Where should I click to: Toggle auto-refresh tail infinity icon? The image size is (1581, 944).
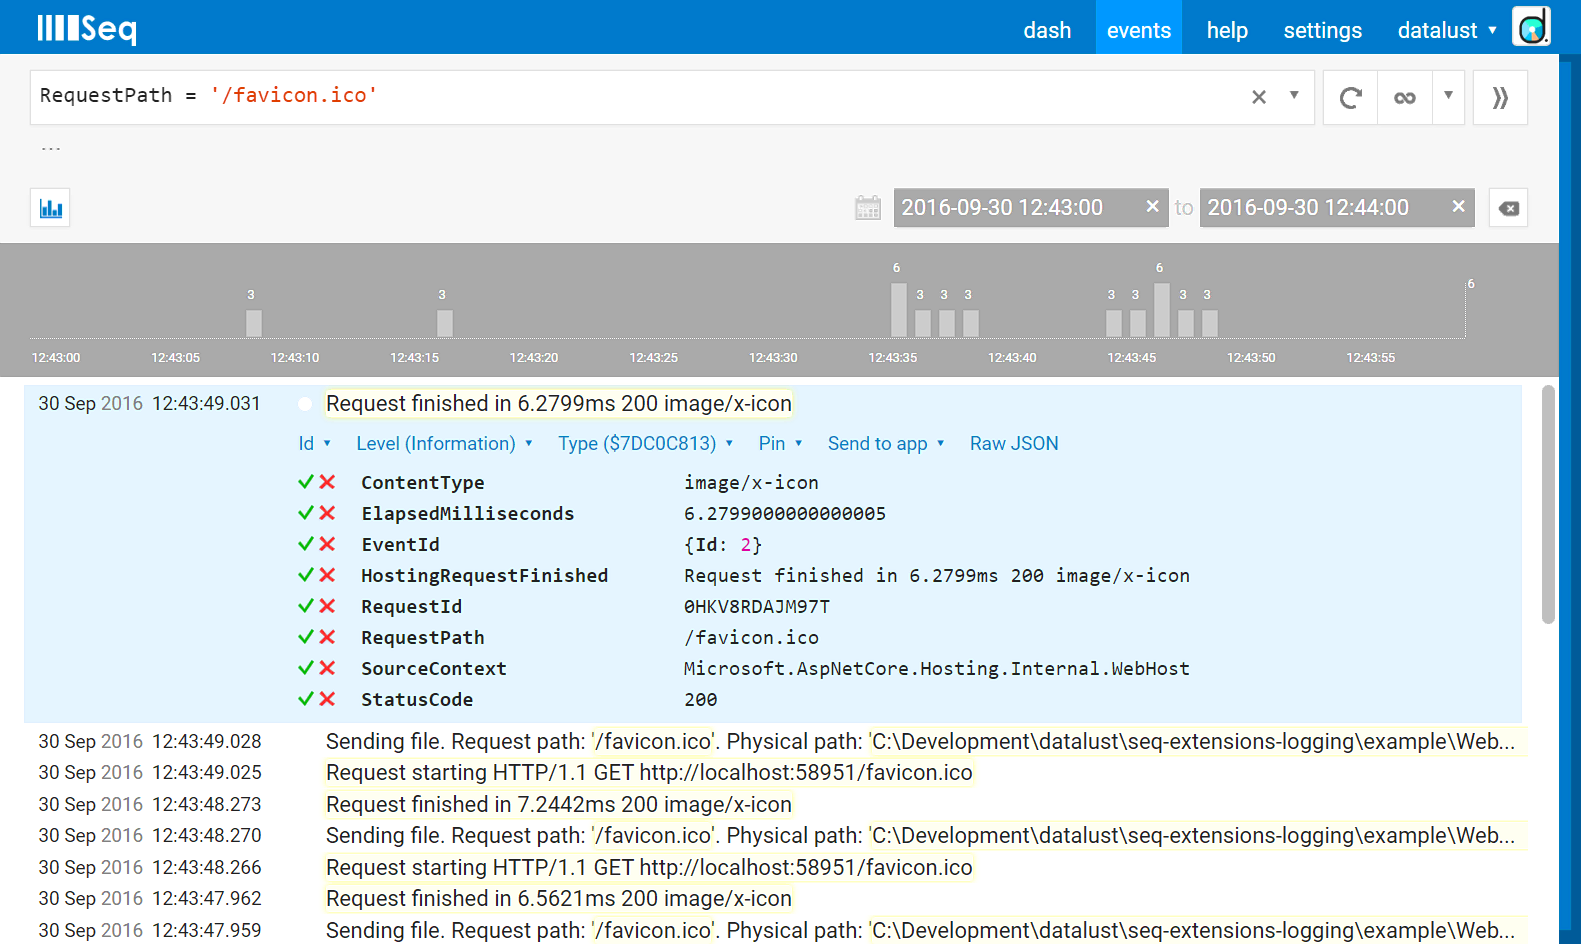coord(1405,98)
